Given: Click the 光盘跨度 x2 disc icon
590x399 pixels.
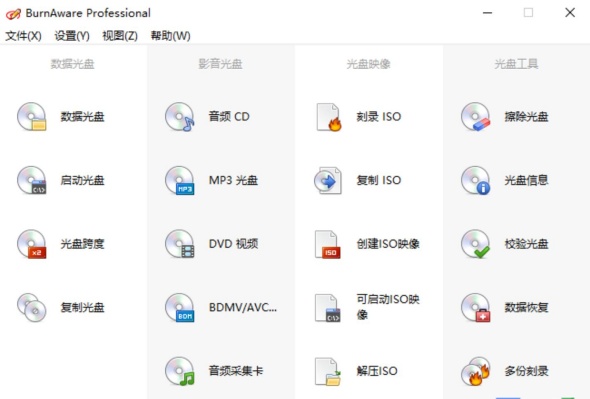Looking at the screenshot, I should (32, 244).
